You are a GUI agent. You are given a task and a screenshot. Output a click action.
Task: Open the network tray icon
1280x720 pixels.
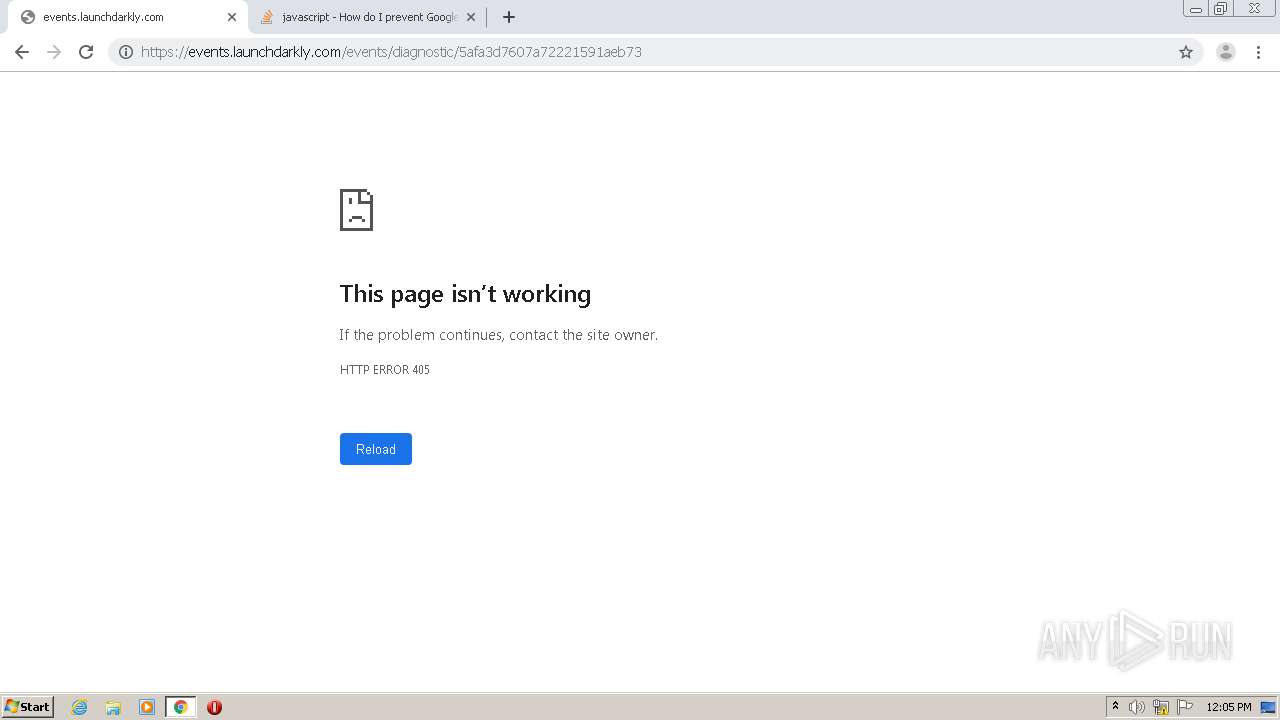[1161, 707]
